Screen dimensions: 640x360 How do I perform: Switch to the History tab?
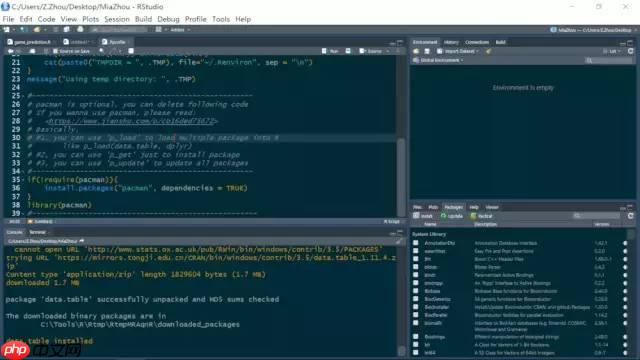451,42
